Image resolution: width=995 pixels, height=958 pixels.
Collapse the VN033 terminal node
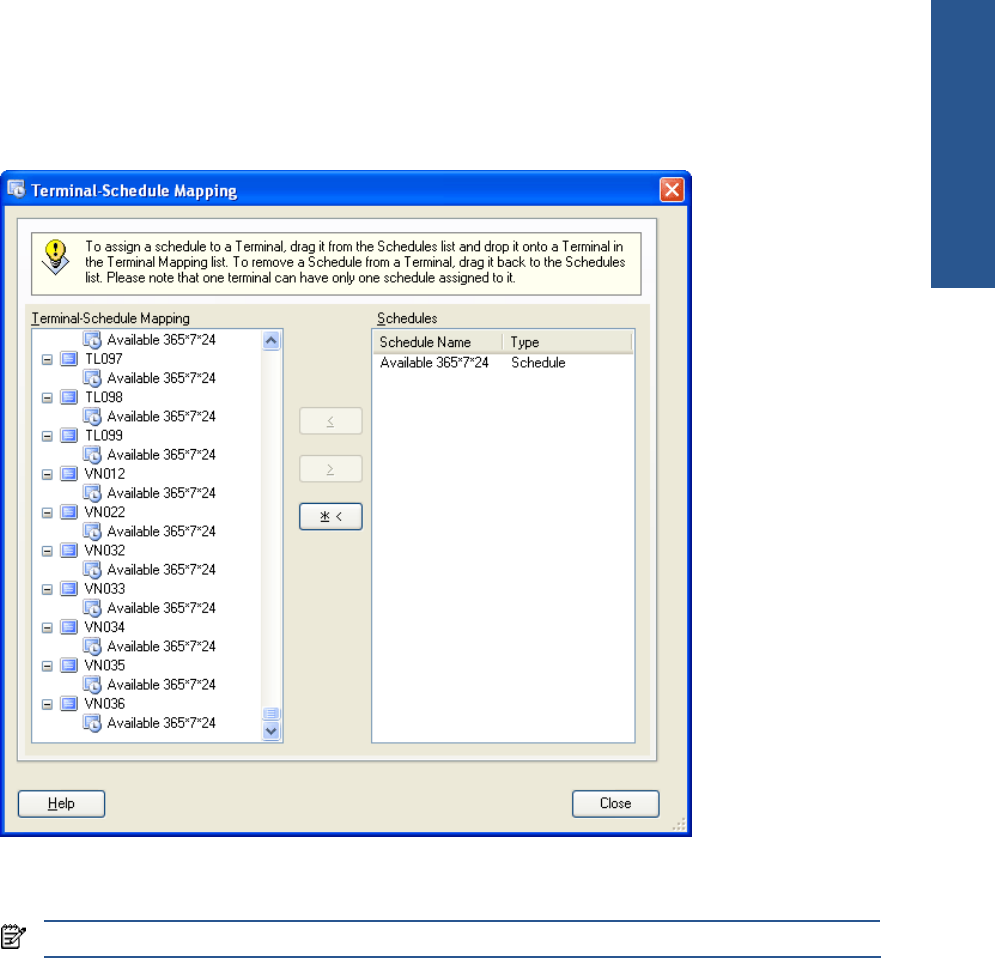47,589
